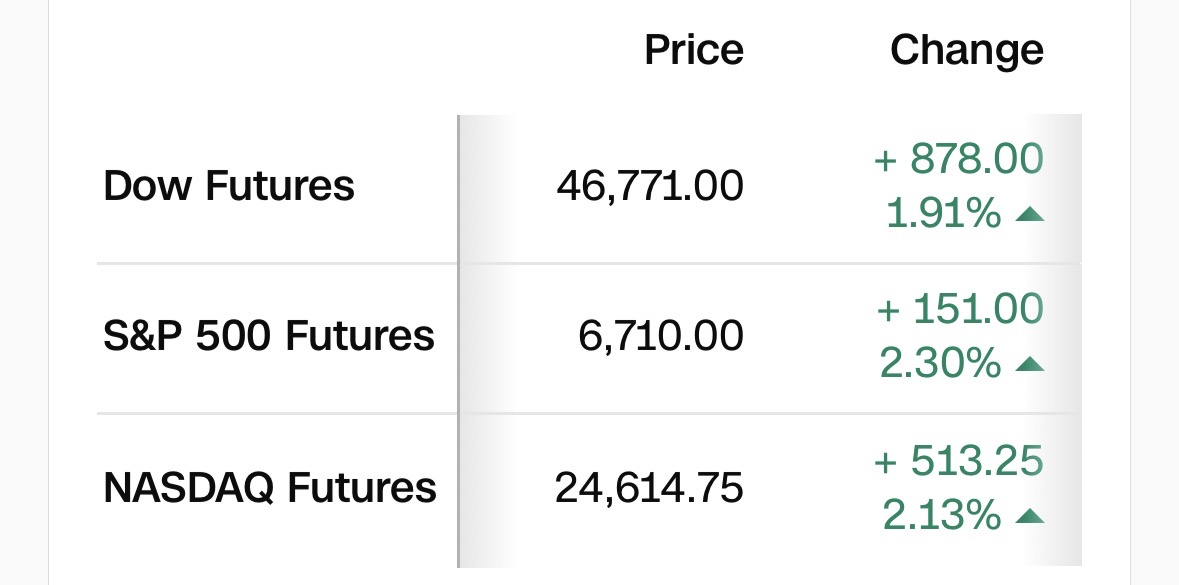Open the Dow Futures link
The height and width of the screenshot is (585, 1179).
point(229,186)
